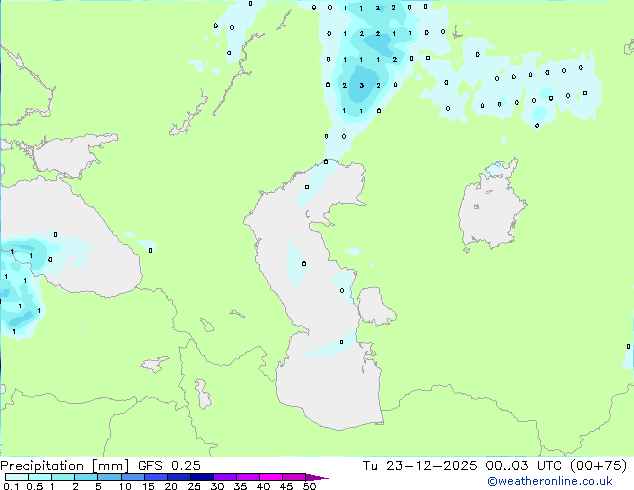Click the 2–5 mm legend swatch
Screen dimensions: 634x490
(86, 477)
